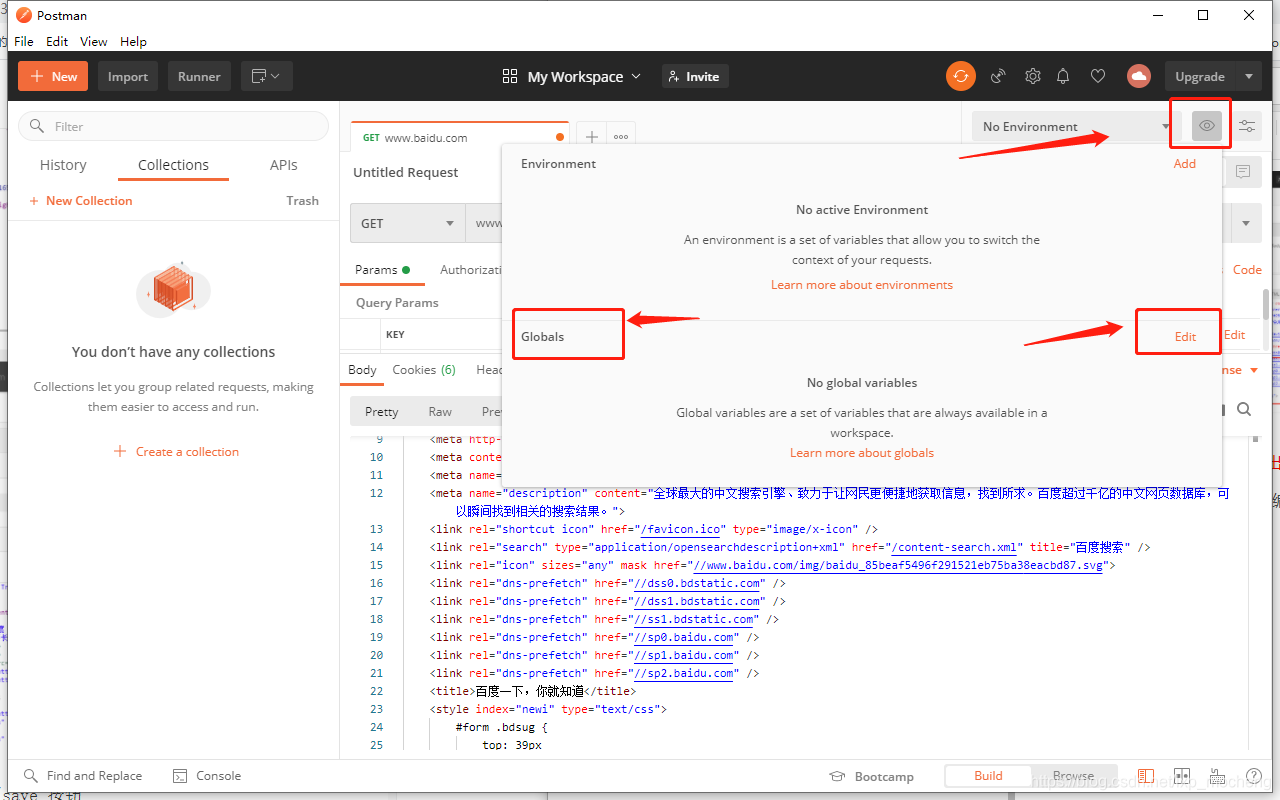This screenshot has width=1280, height=800.
Task: Open Find and Replace
Action: [83, 776]
